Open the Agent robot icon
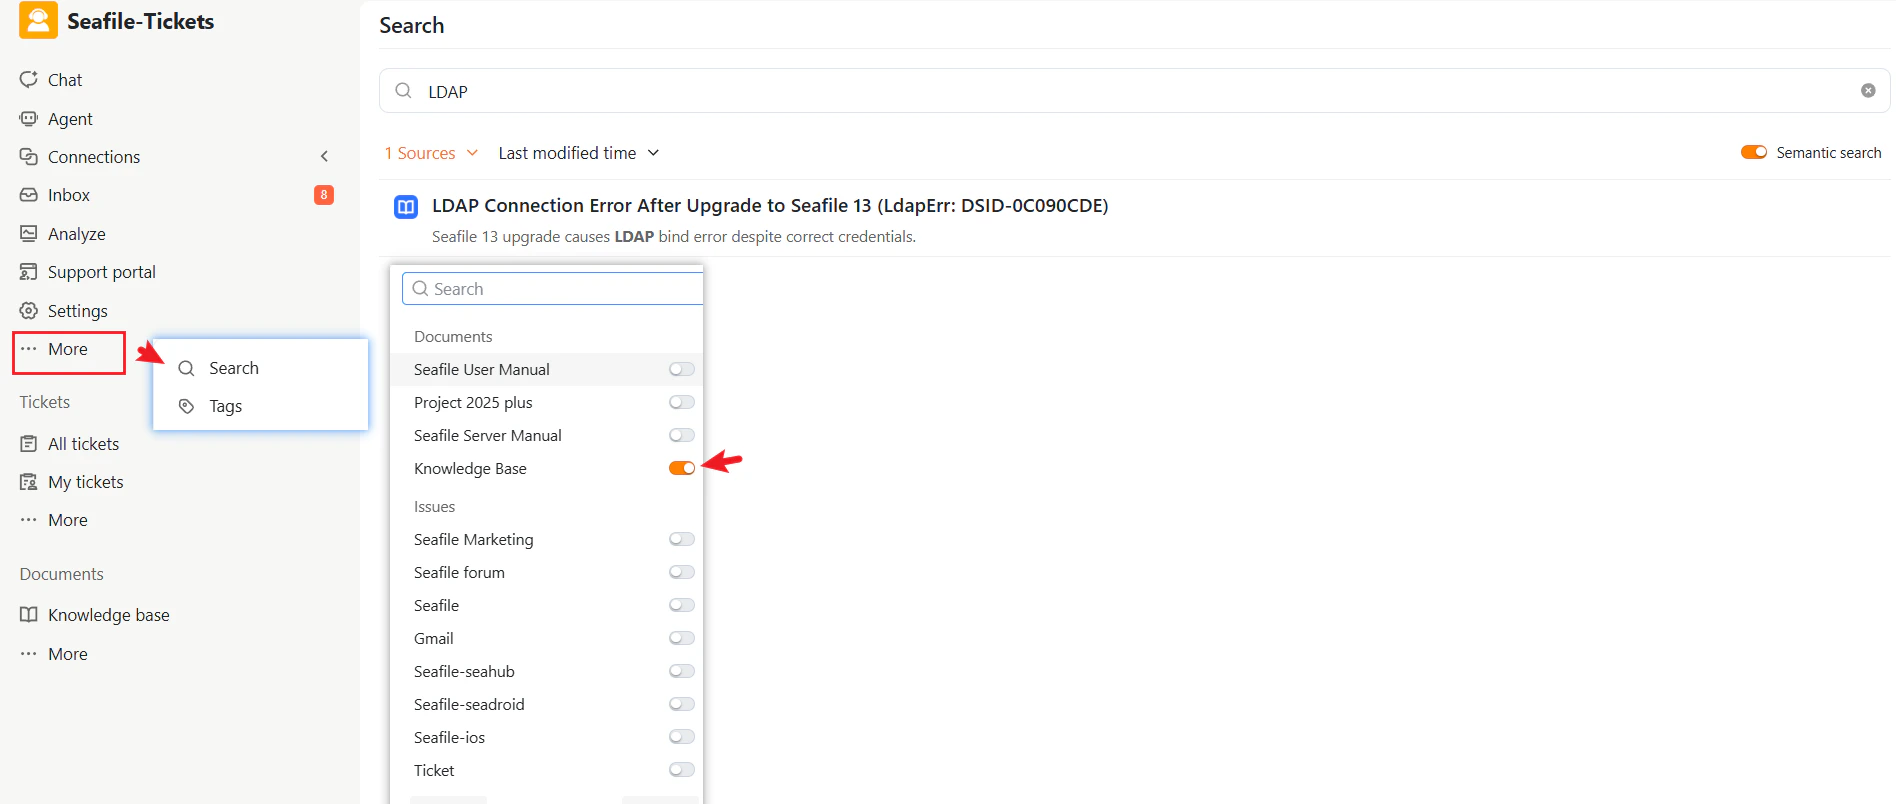The height and width of the screenshot is (804, 1896). point(29,118)
